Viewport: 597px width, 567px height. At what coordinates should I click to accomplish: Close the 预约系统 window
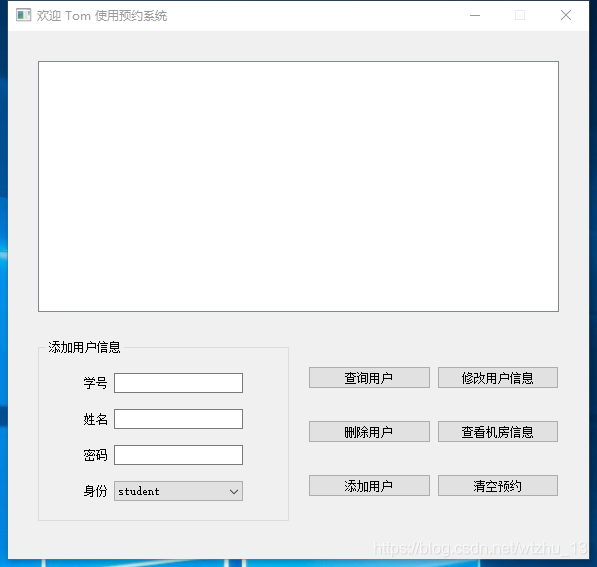tap(566, 16)
